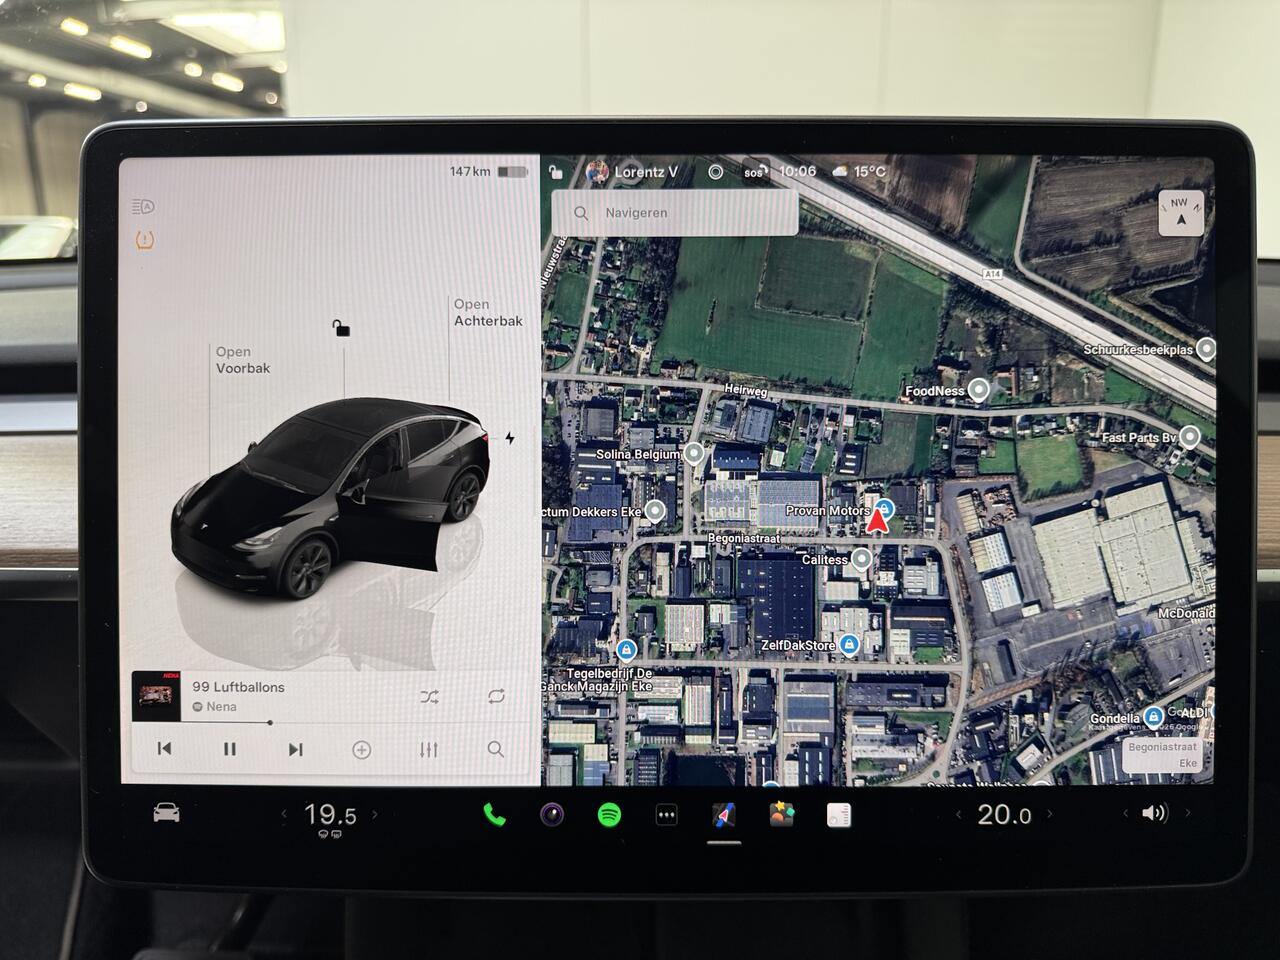This screenshot has width=1280, height=960.
Task: Toggle map orientation with the NW compass
Action: 1181,213
